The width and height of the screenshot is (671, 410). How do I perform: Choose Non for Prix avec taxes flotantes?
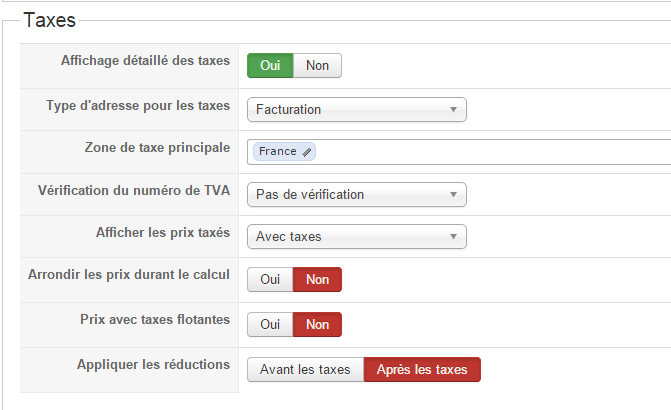317,324
